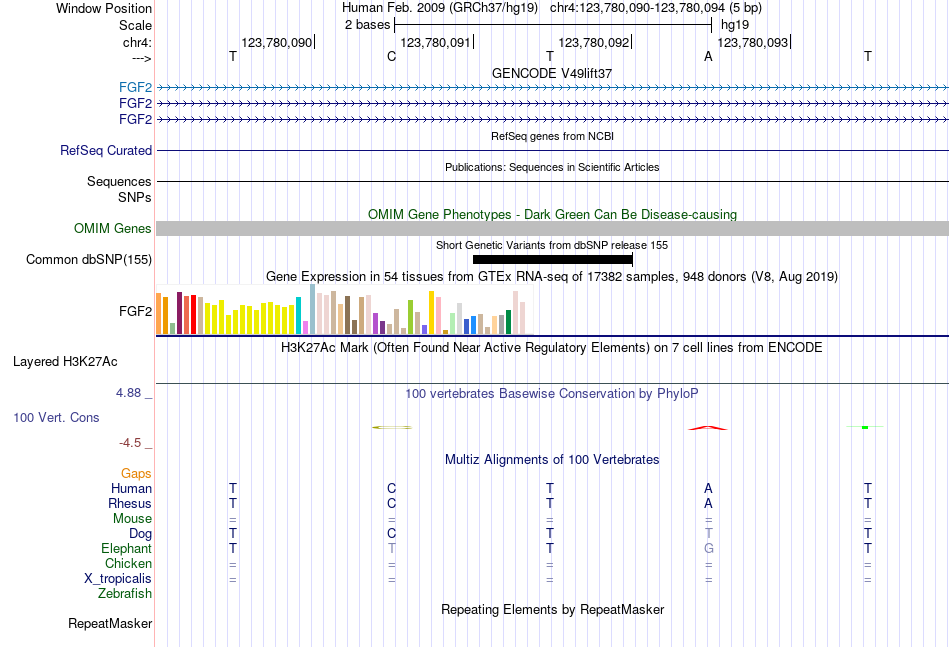This screenshot has width=950, height=647.
Task: Click position label 123,780,091 in the ruler
Action: click(435, 42)
